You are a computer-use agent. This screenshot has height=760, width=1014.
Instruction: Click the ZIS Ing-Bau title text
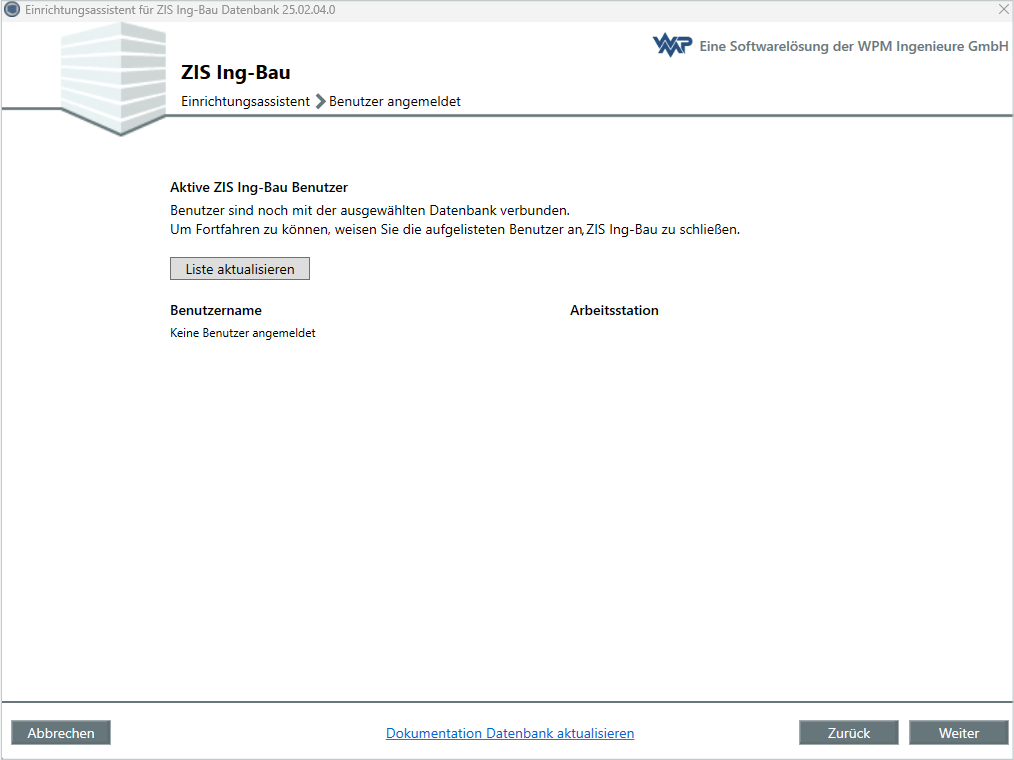(x=235, y=72)
